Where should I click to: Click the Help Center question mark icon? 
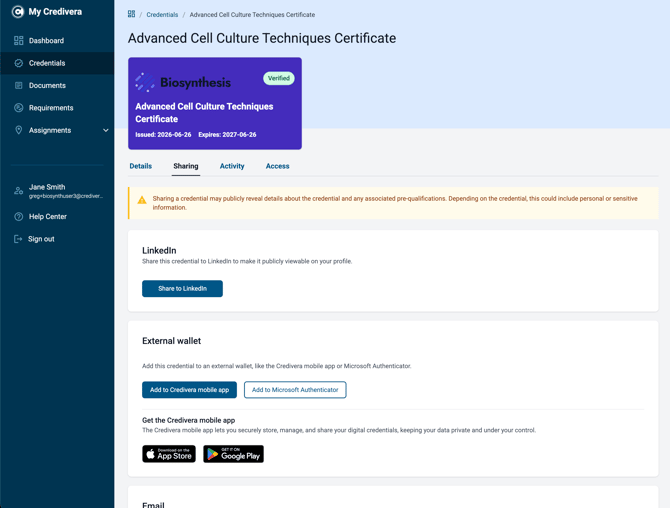coord(18,217)
